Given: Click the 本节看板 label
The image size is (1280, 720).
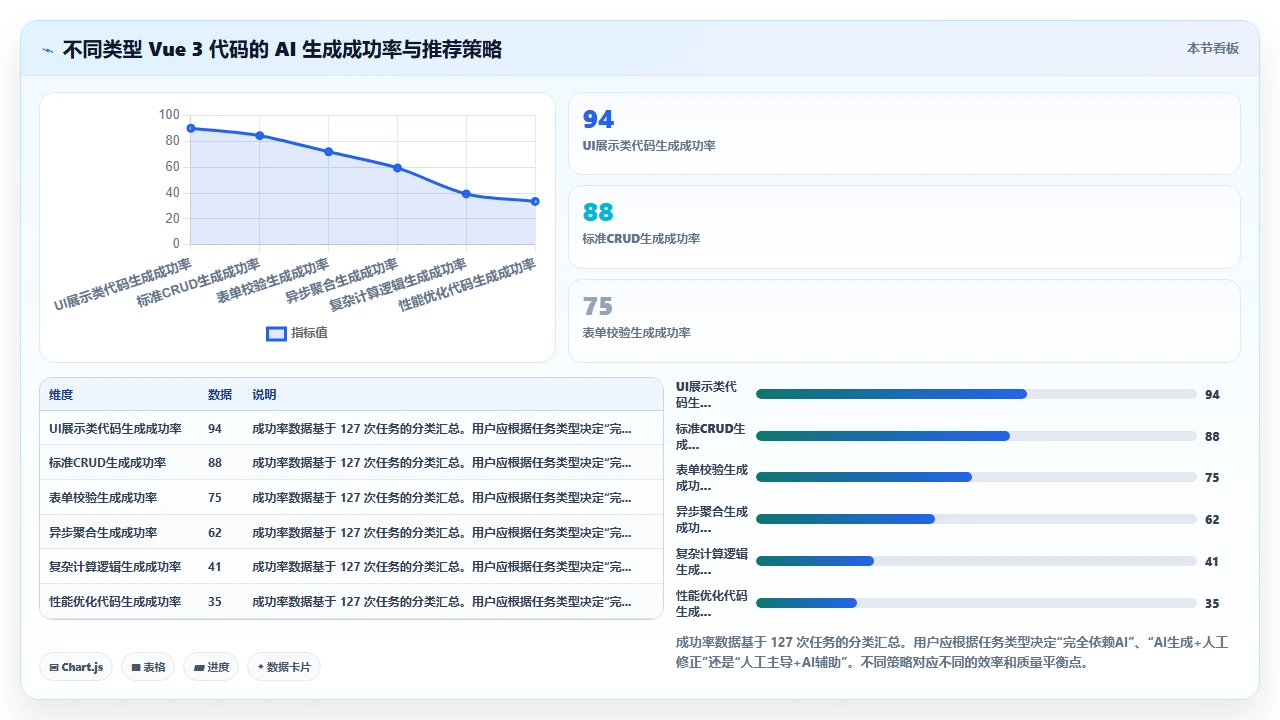Looking at the screenshot, I should click(x=1213, y=48).
